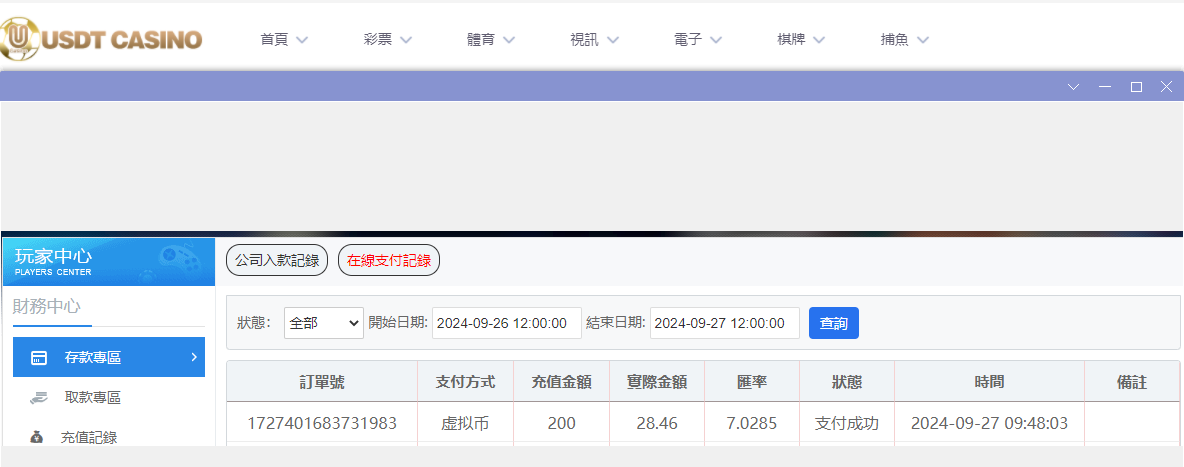This screenshot has width=1184, height=467.
Task: Click the 充值金額 column header
Action: point(561,382)
